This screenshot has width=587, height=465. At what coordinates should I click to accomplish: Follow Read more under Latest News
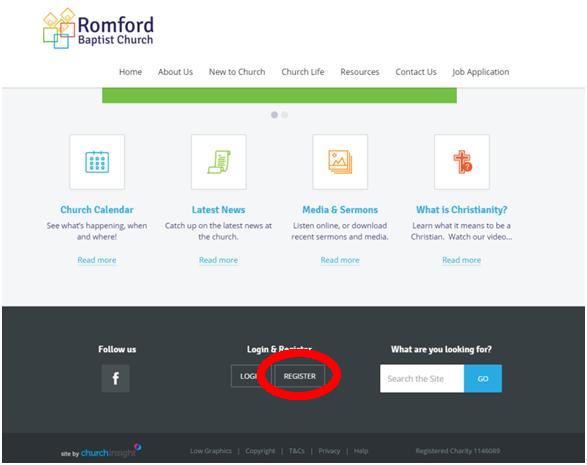tap(219, 260)
